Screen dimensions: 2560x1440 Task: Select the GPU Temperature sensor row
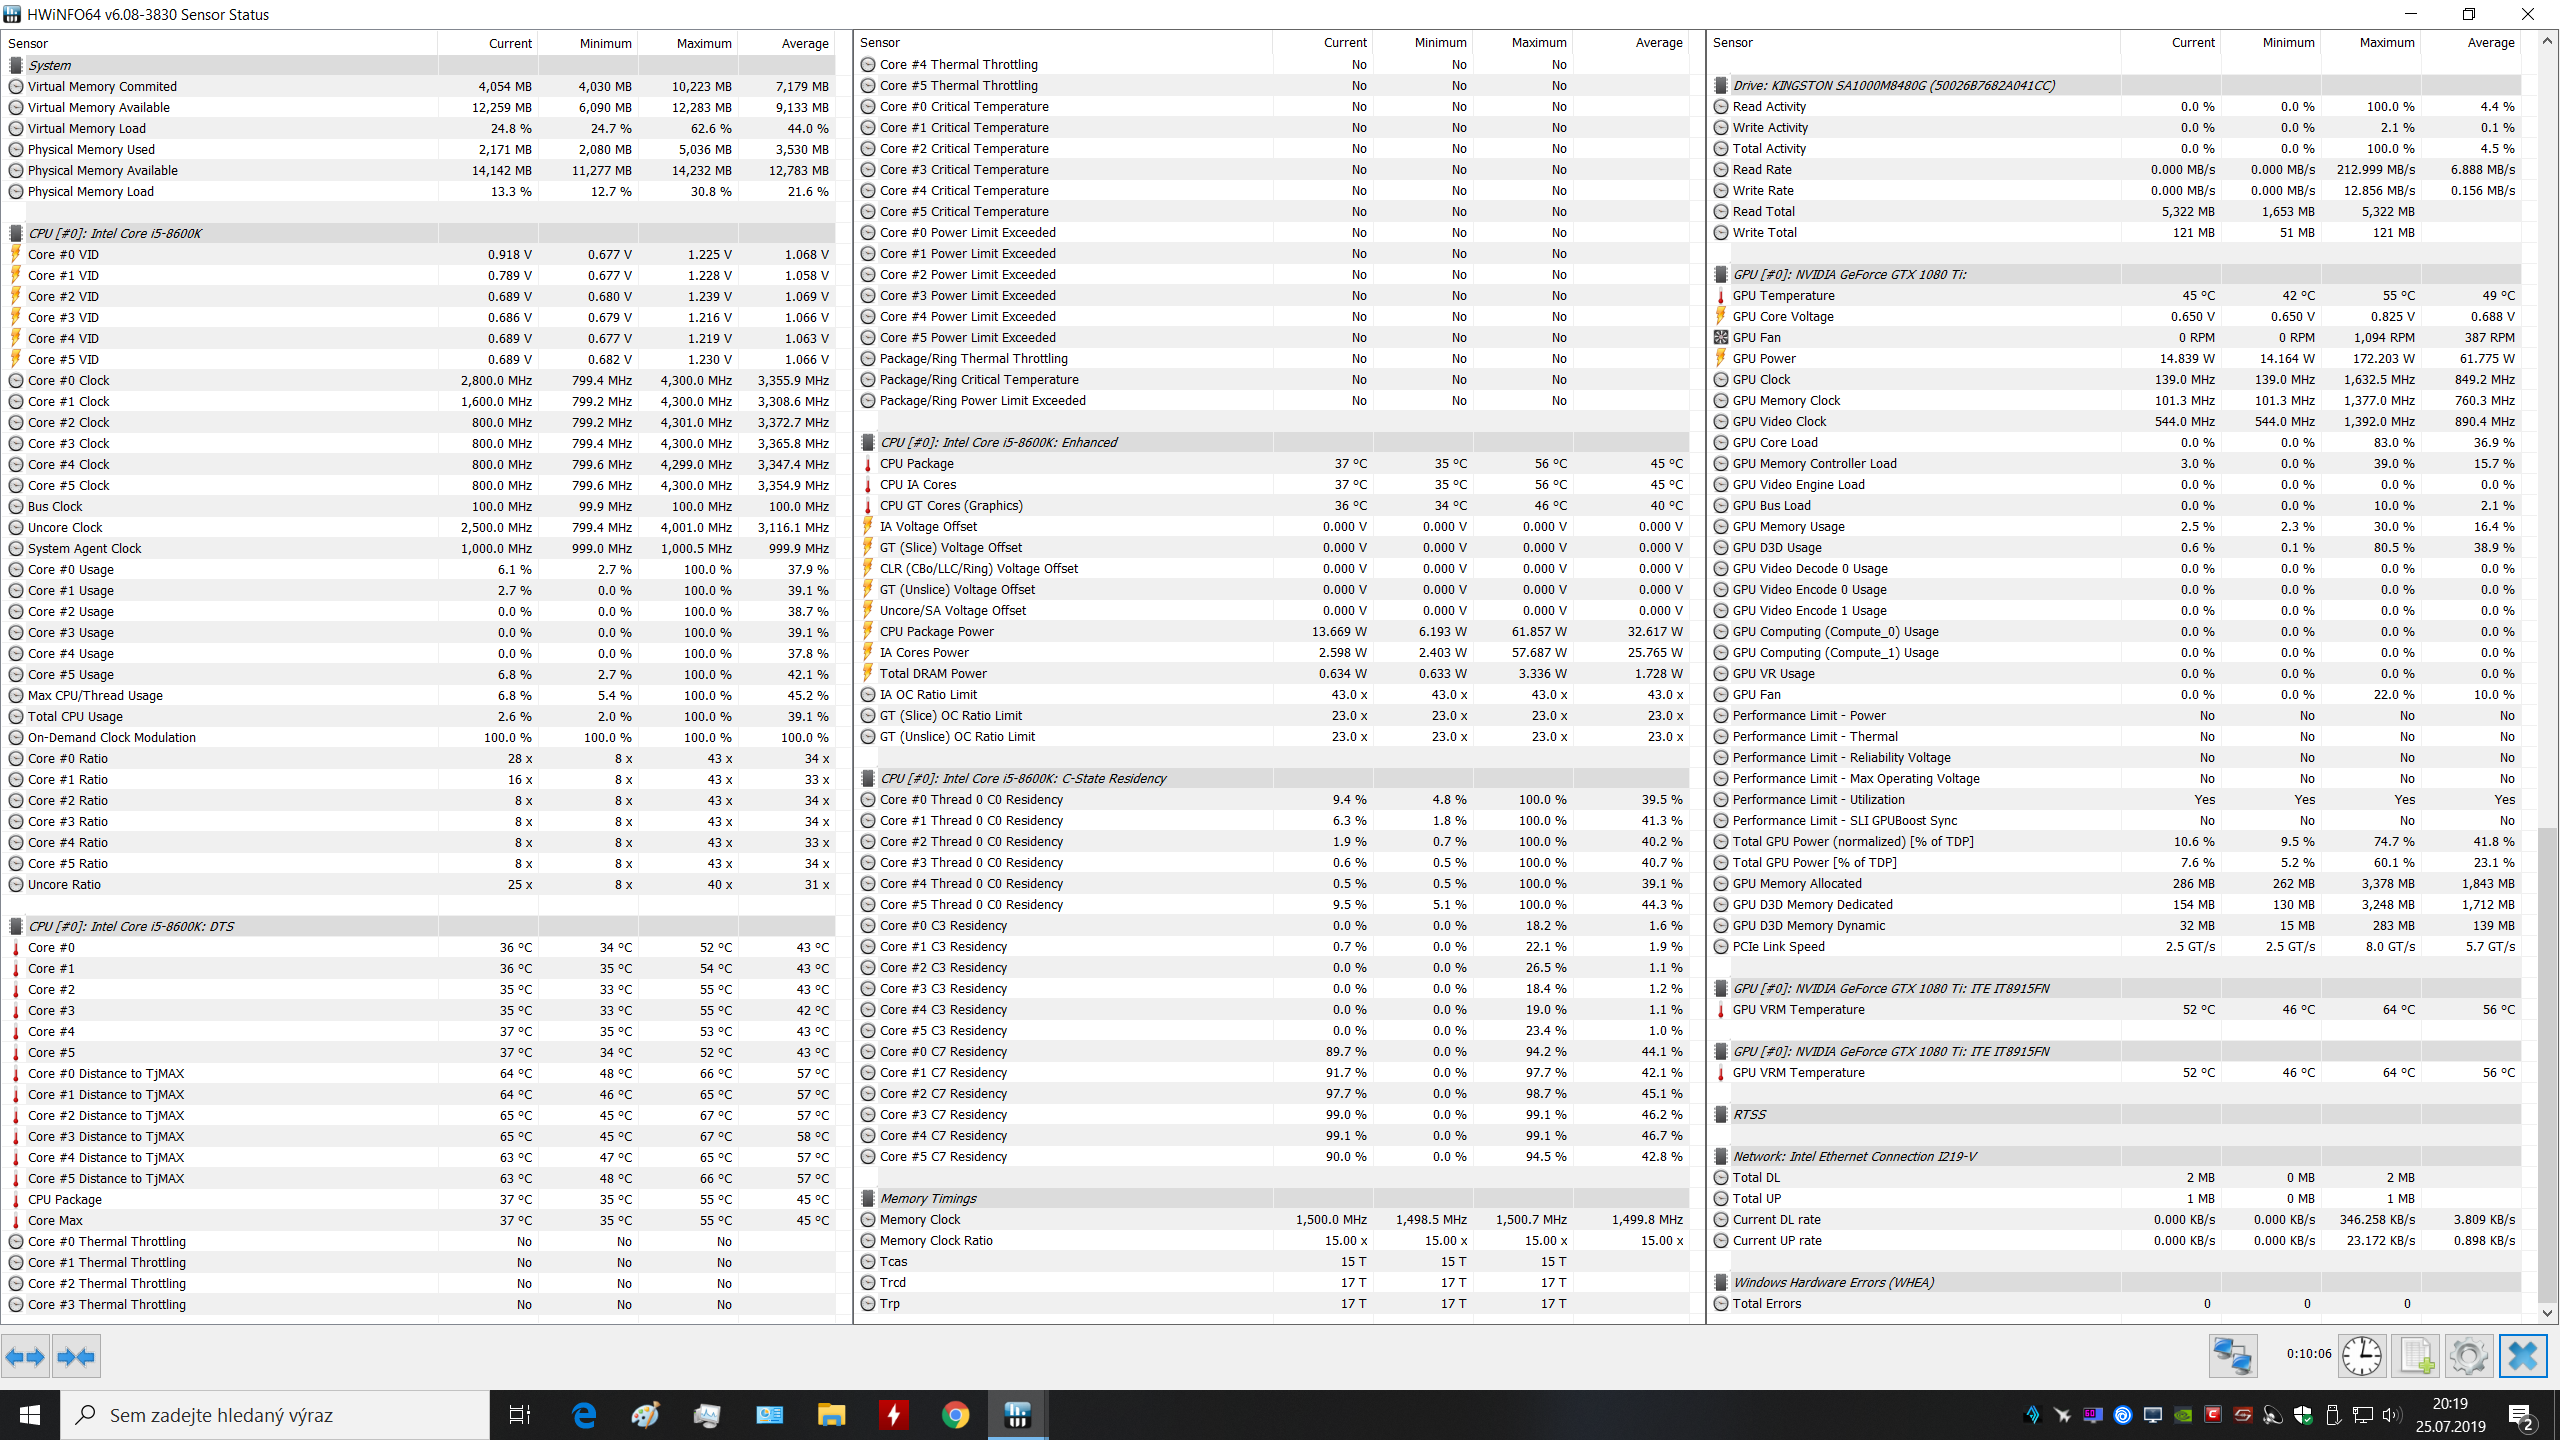coord(1783,296)
